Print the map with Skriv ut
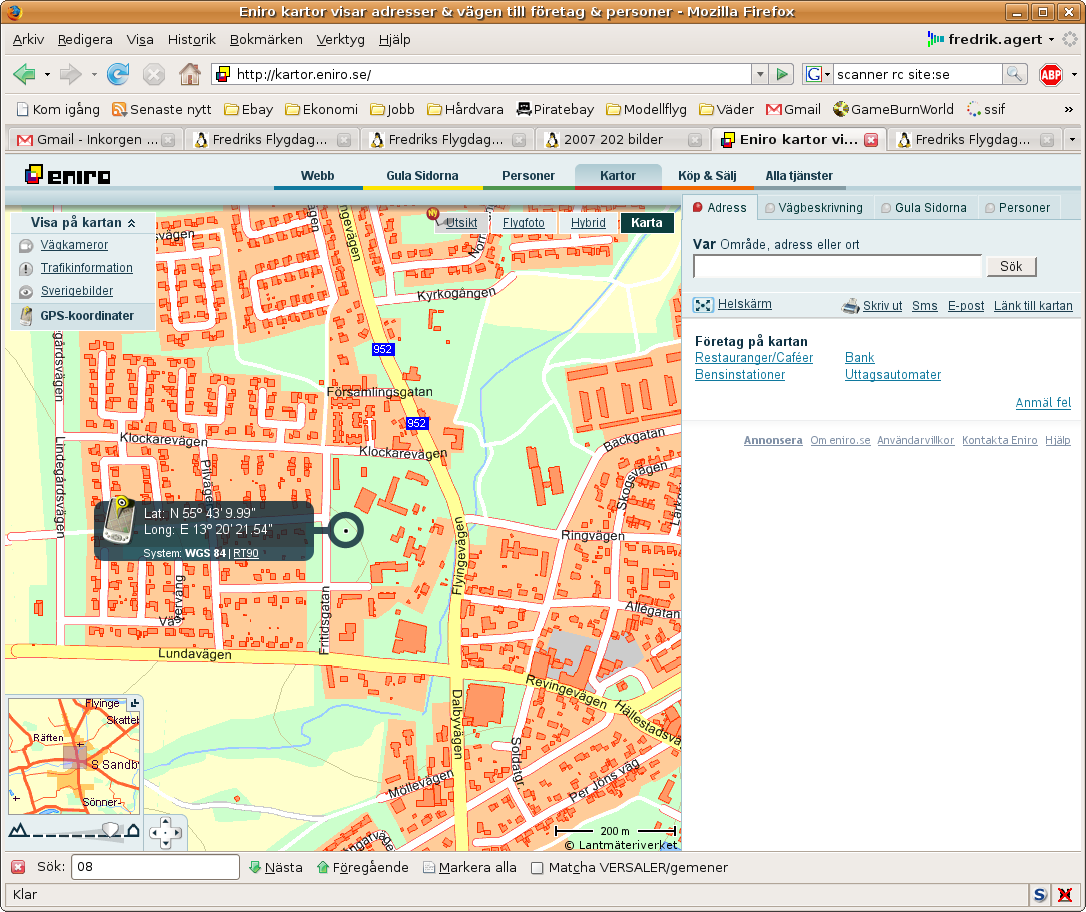Screen dimensions: 1086x912 882,306
